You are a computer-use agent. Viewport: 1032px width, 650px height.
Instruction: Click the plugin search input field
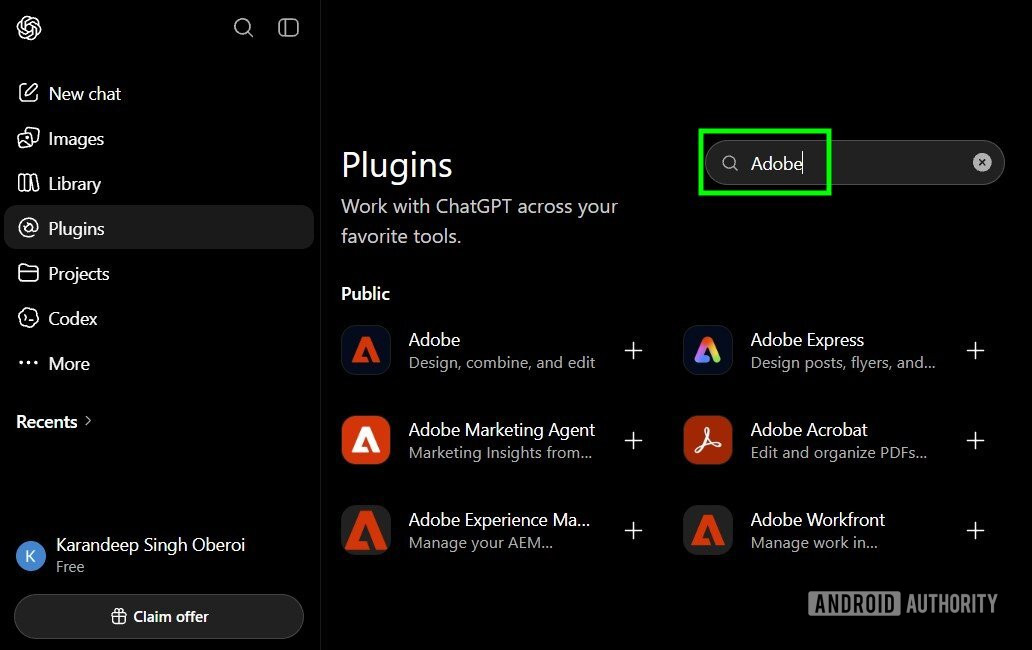(854, 162)
